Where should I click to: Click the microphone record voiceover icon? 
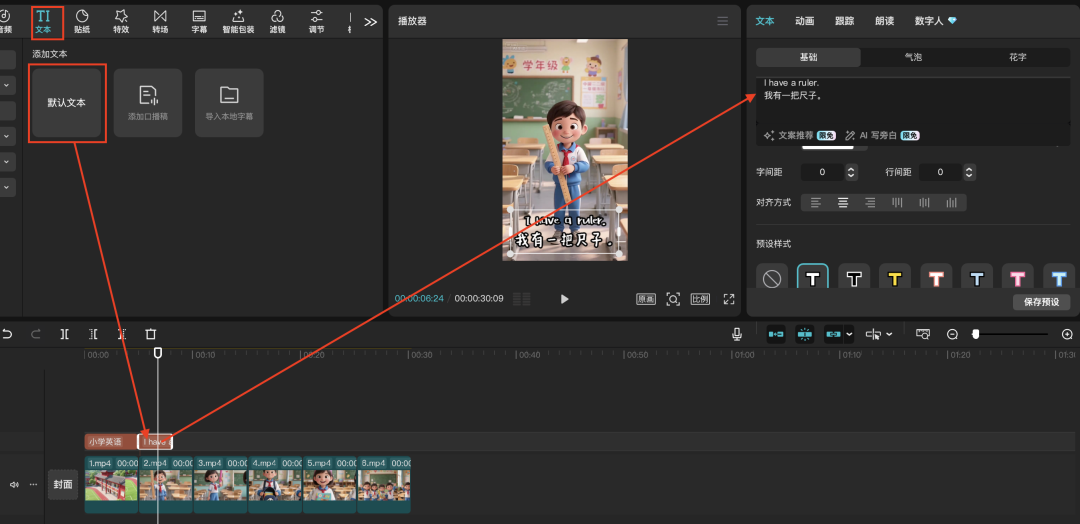tap(737, 334)
